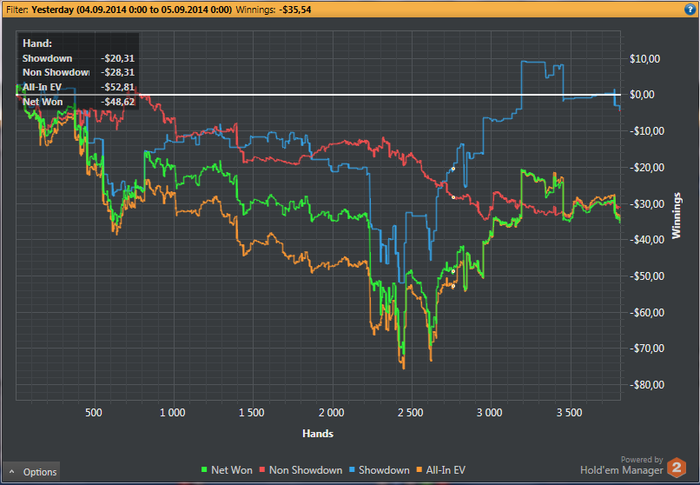Click the 'Powered by' text
Screen dimensions: 700x485
tap(642, 460)
